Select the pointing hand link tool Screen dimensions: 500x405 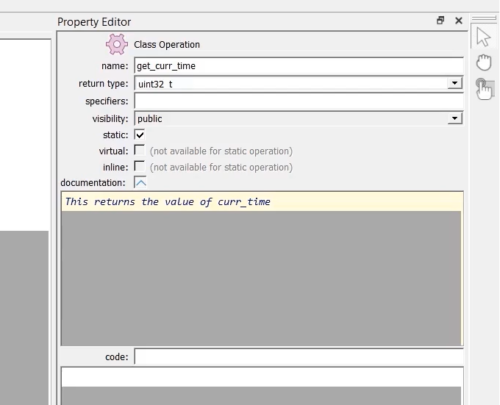pyautogui.click(x=484, y=89)
